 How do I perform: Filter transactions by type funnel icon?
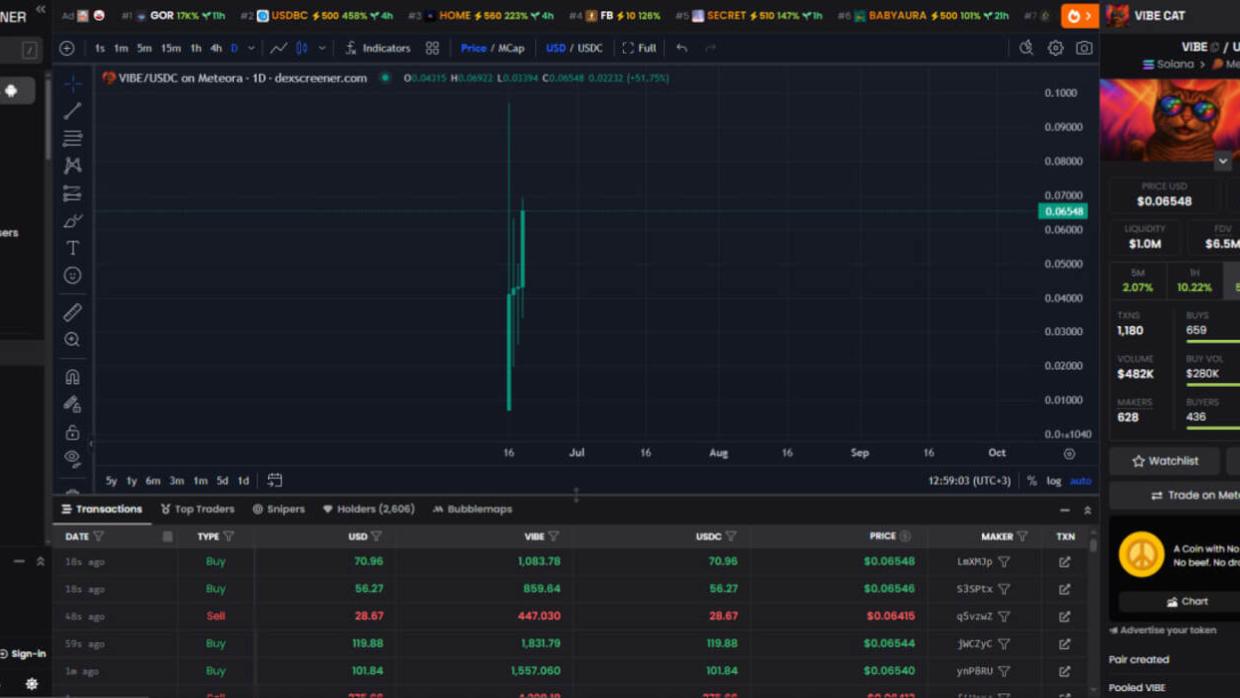[x=229, y=537]
